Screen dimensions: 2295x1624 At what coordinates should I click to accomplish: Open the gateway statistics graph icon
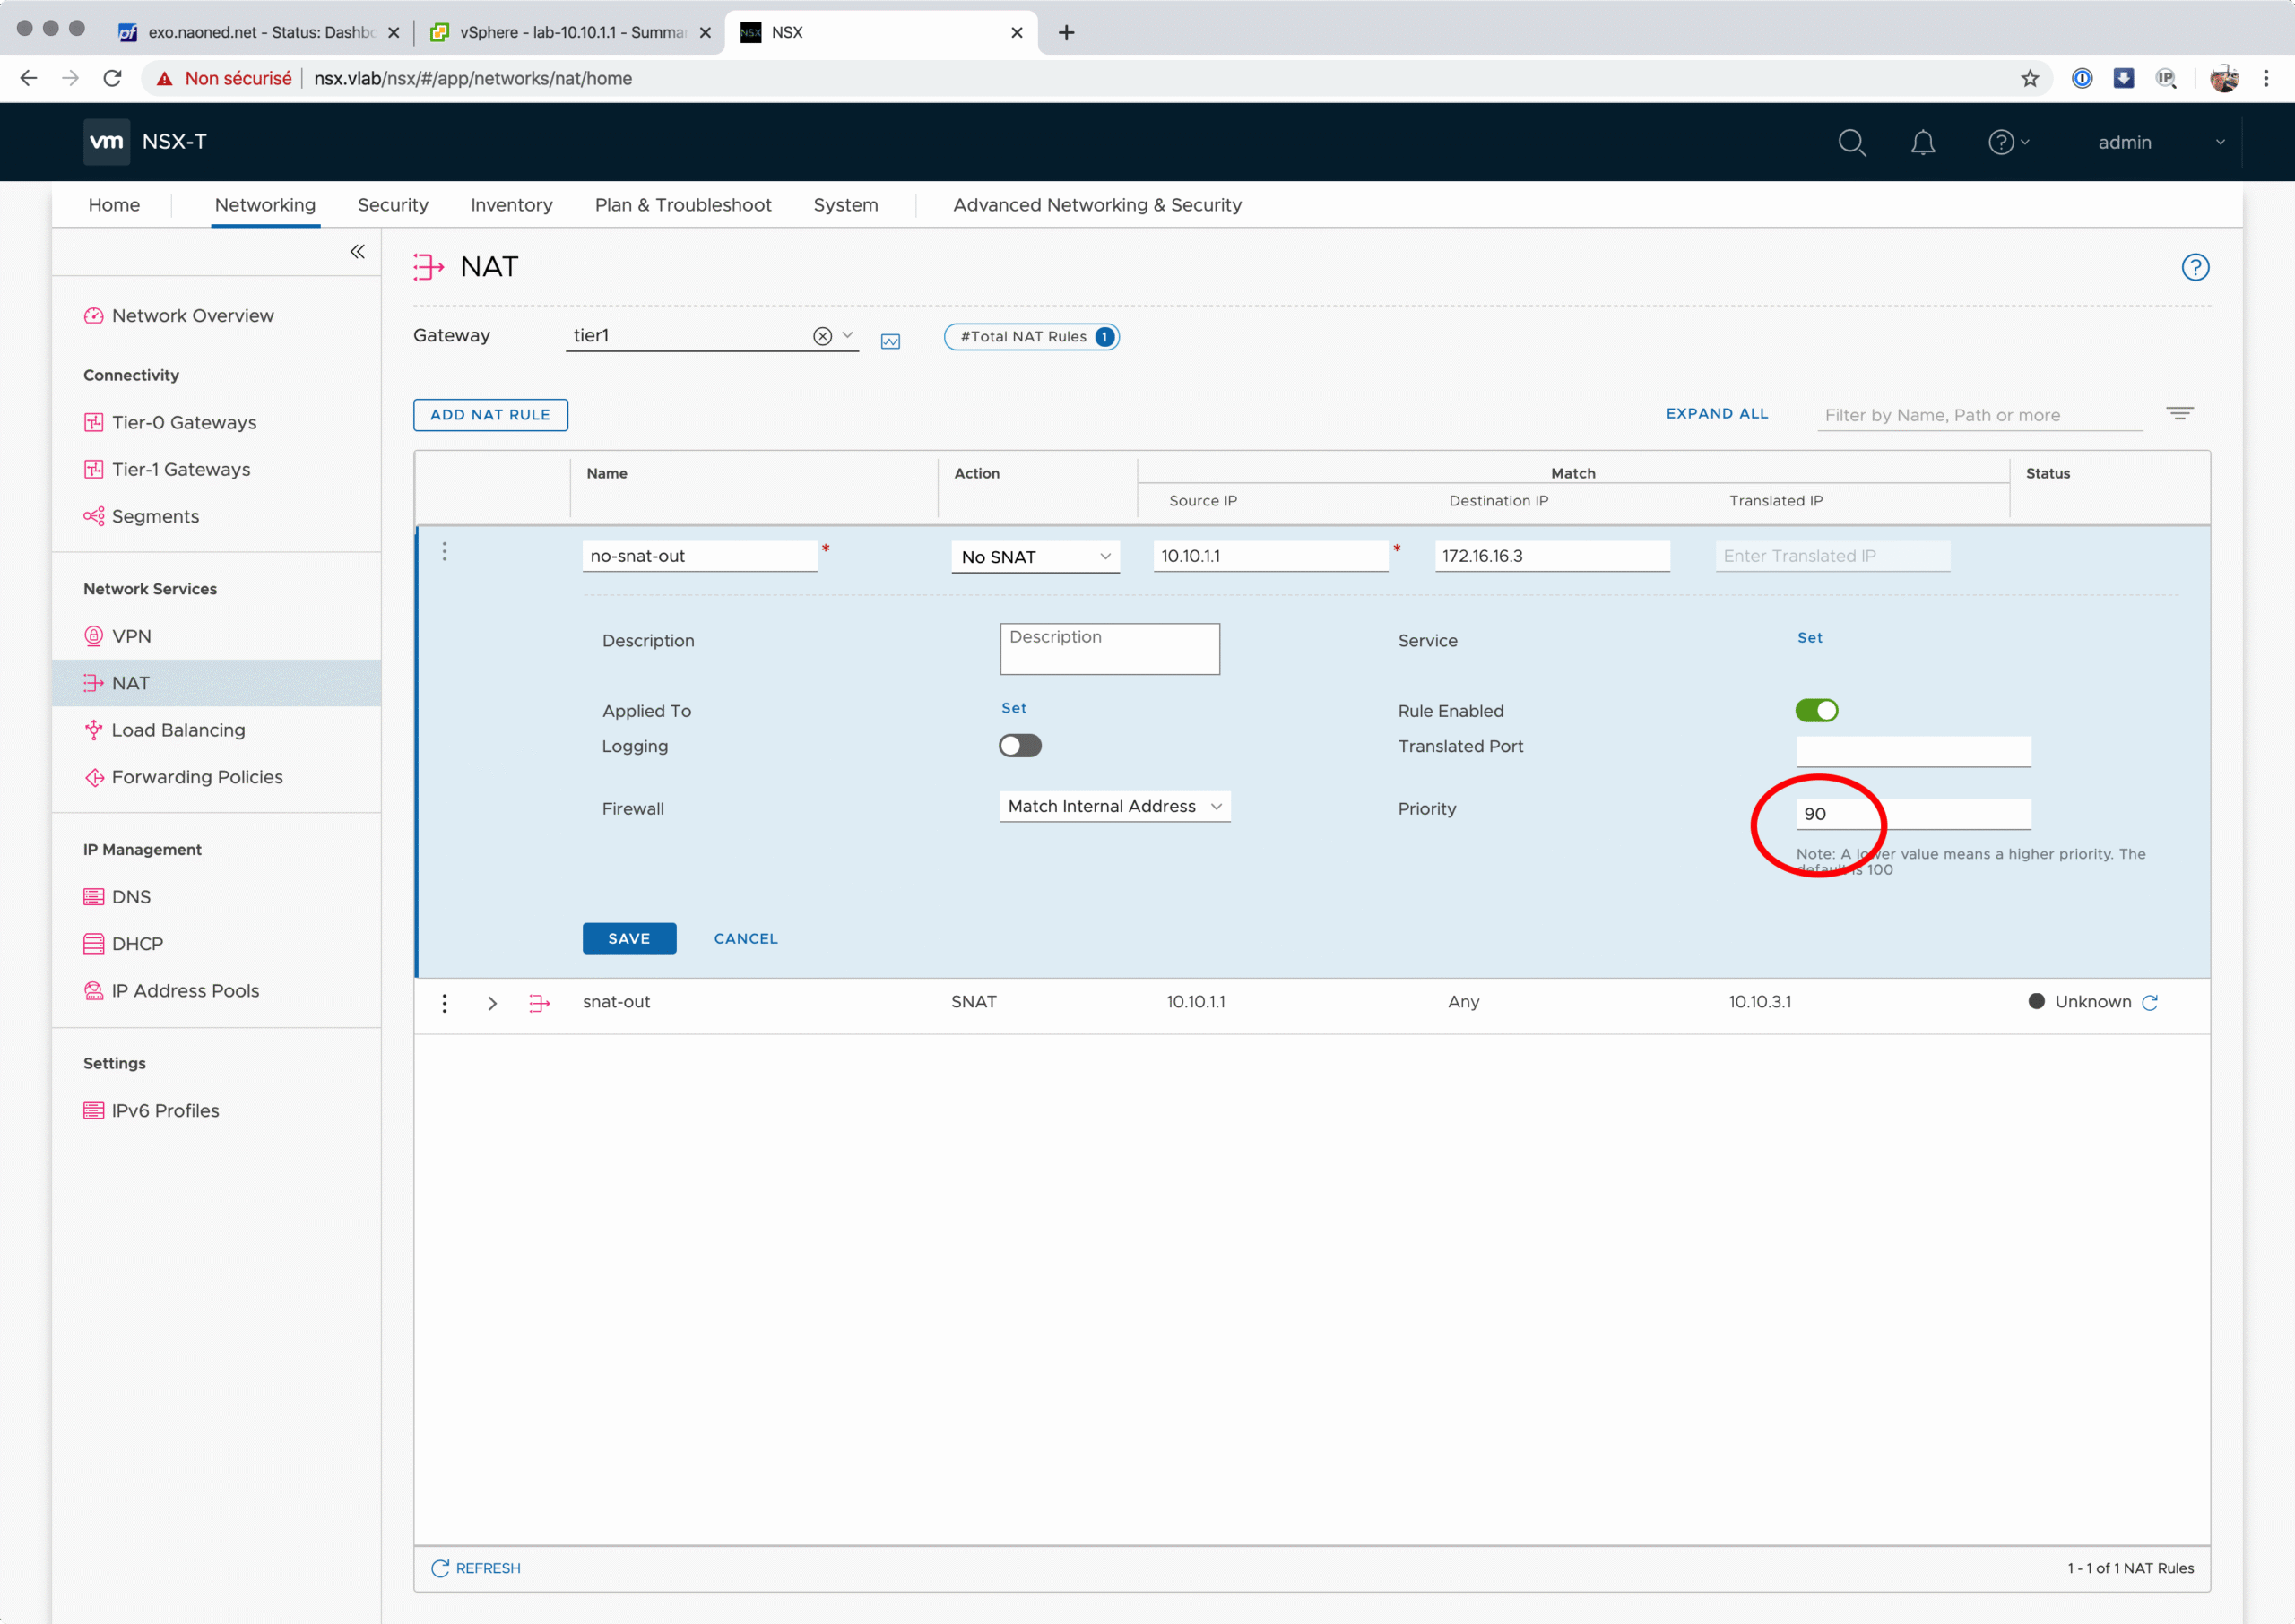890,341
